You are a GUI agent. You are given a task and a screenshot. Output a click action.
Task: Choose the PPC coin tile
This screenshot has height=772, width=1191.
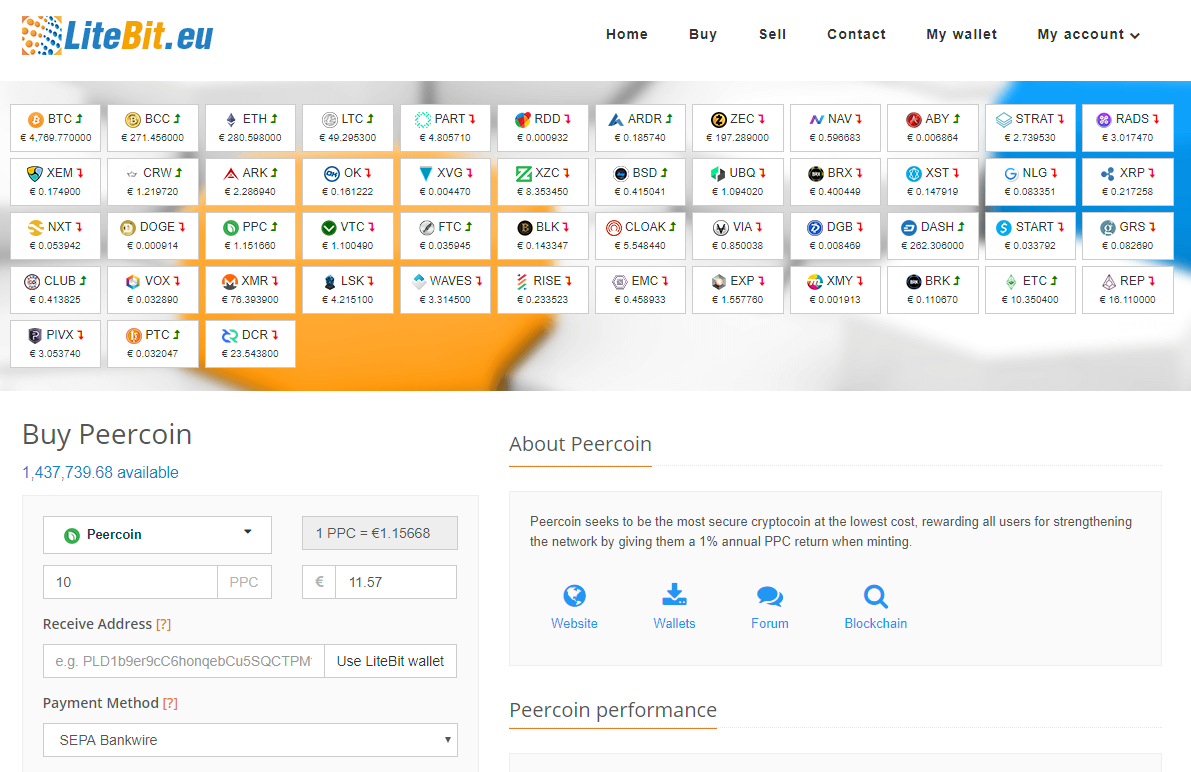(x=250, y=236)
